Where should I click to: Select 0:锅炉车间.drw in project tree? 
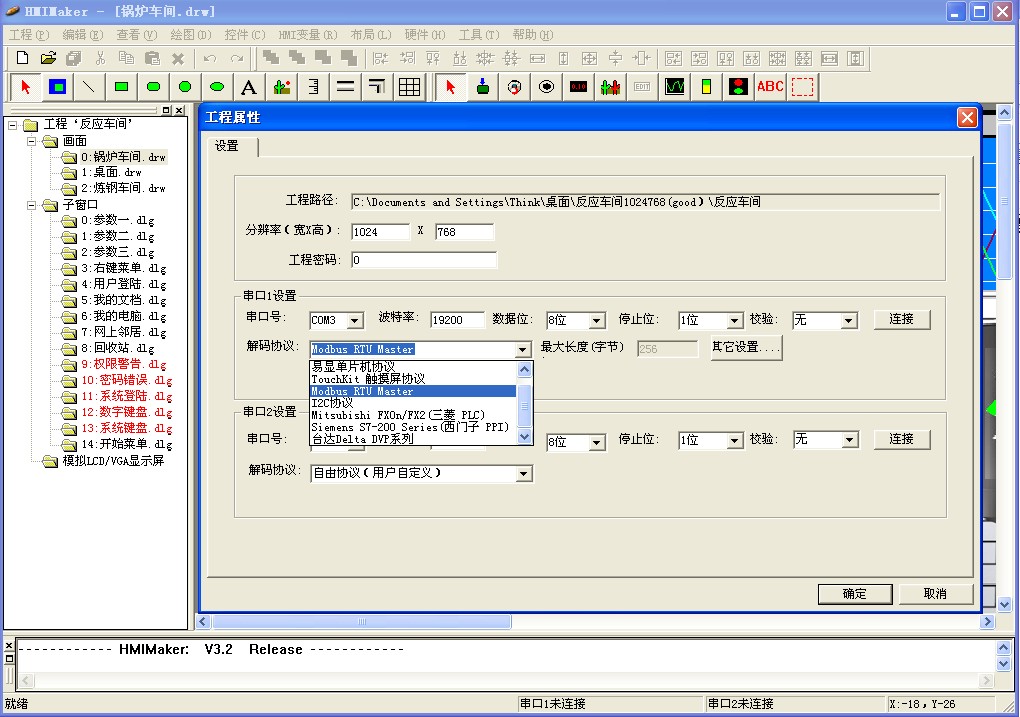tap(123, 157)
